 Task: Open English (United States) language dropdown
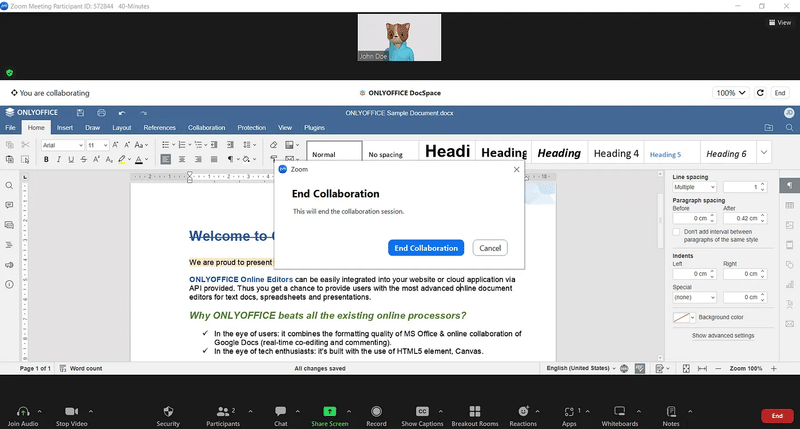pyautogui.click(x=581, y=368)
